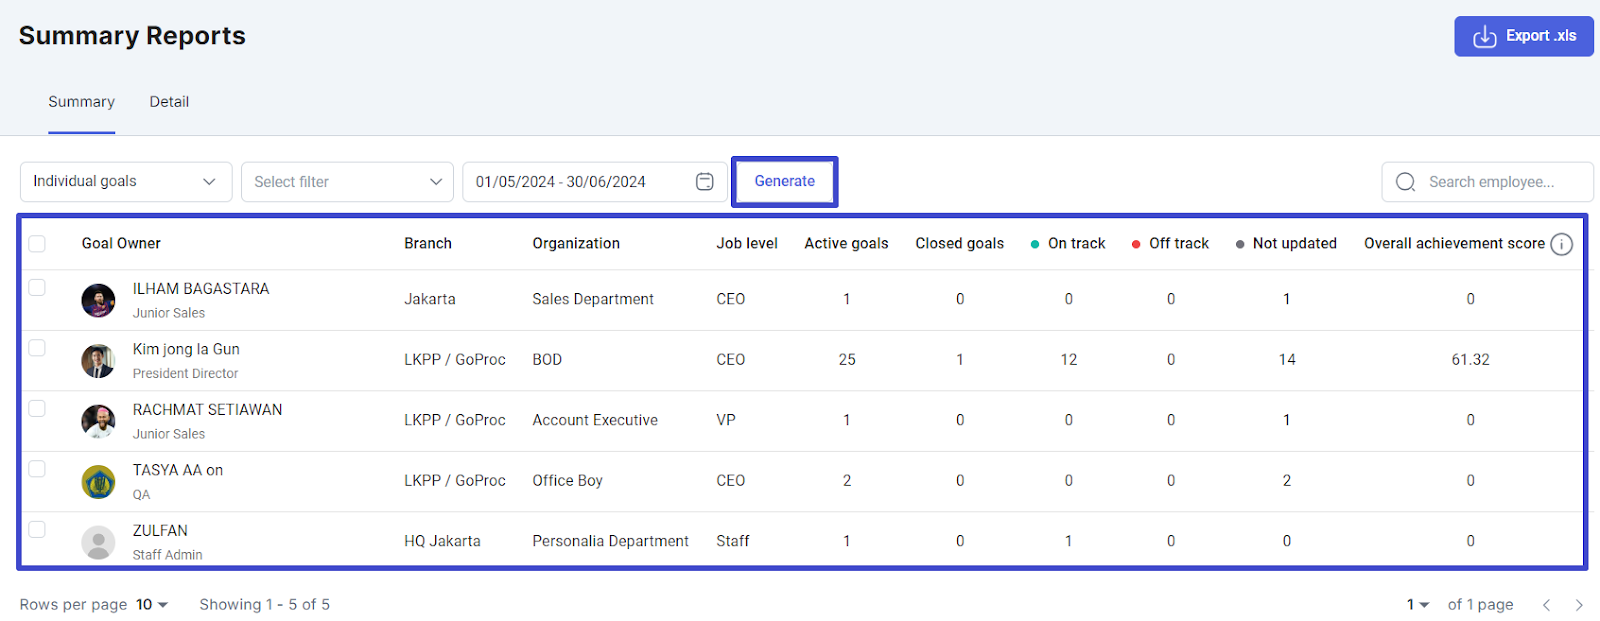Click the HQ Jakarta branch cell

click(x=442, y=541)
